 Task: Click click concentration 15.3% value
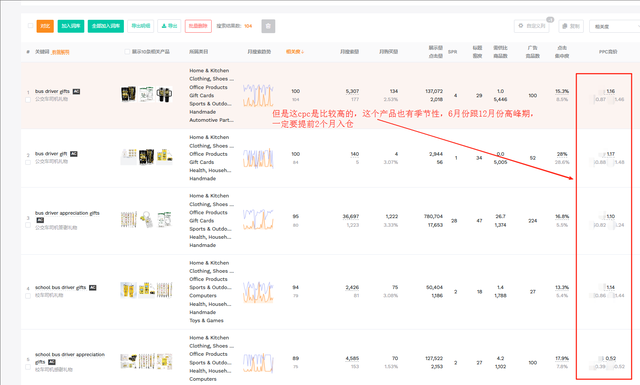point(562,91)
